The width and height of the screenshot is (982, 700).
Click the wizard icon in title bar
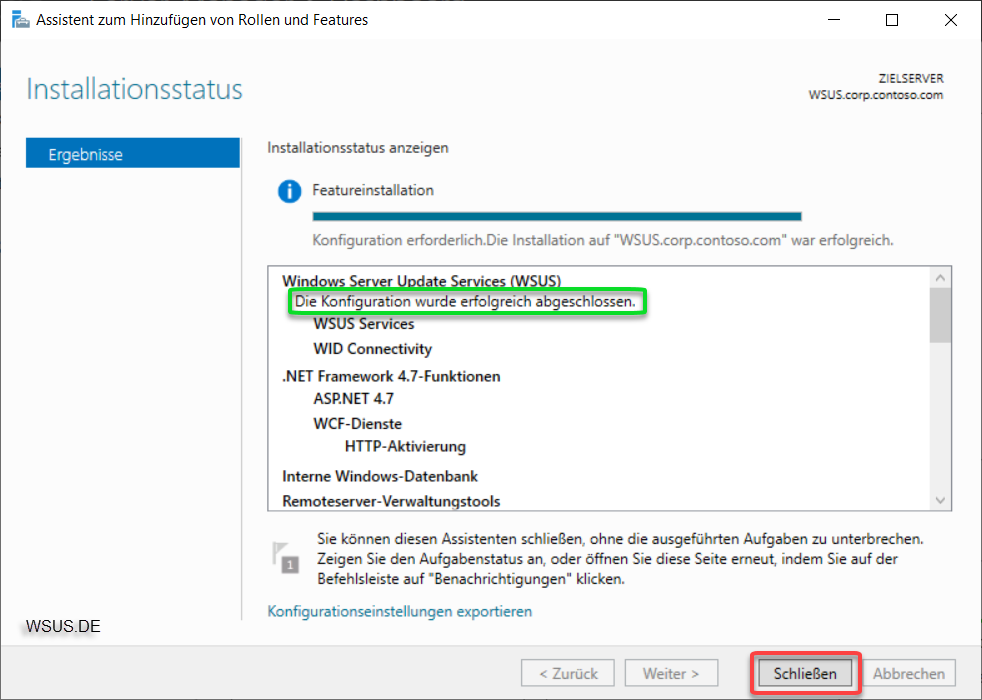[20, 20]
